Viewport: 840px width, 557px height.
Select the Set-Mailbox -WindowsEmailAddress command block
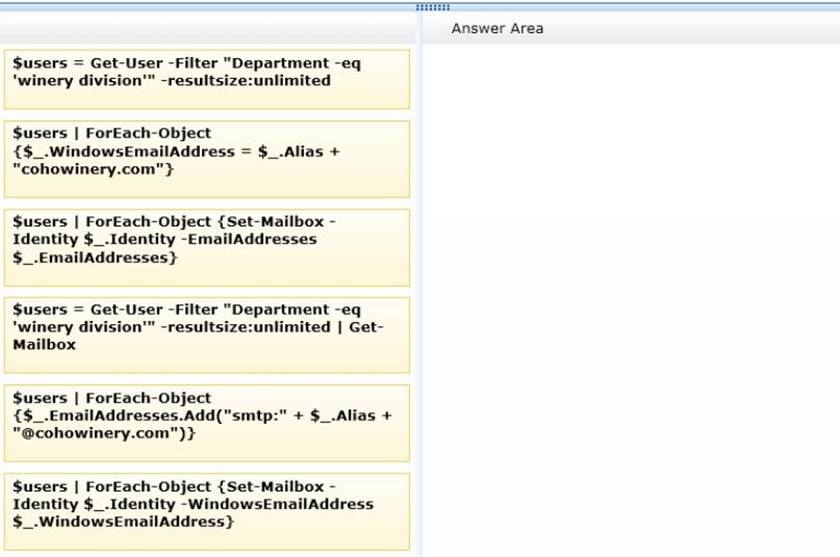[206, 511]
